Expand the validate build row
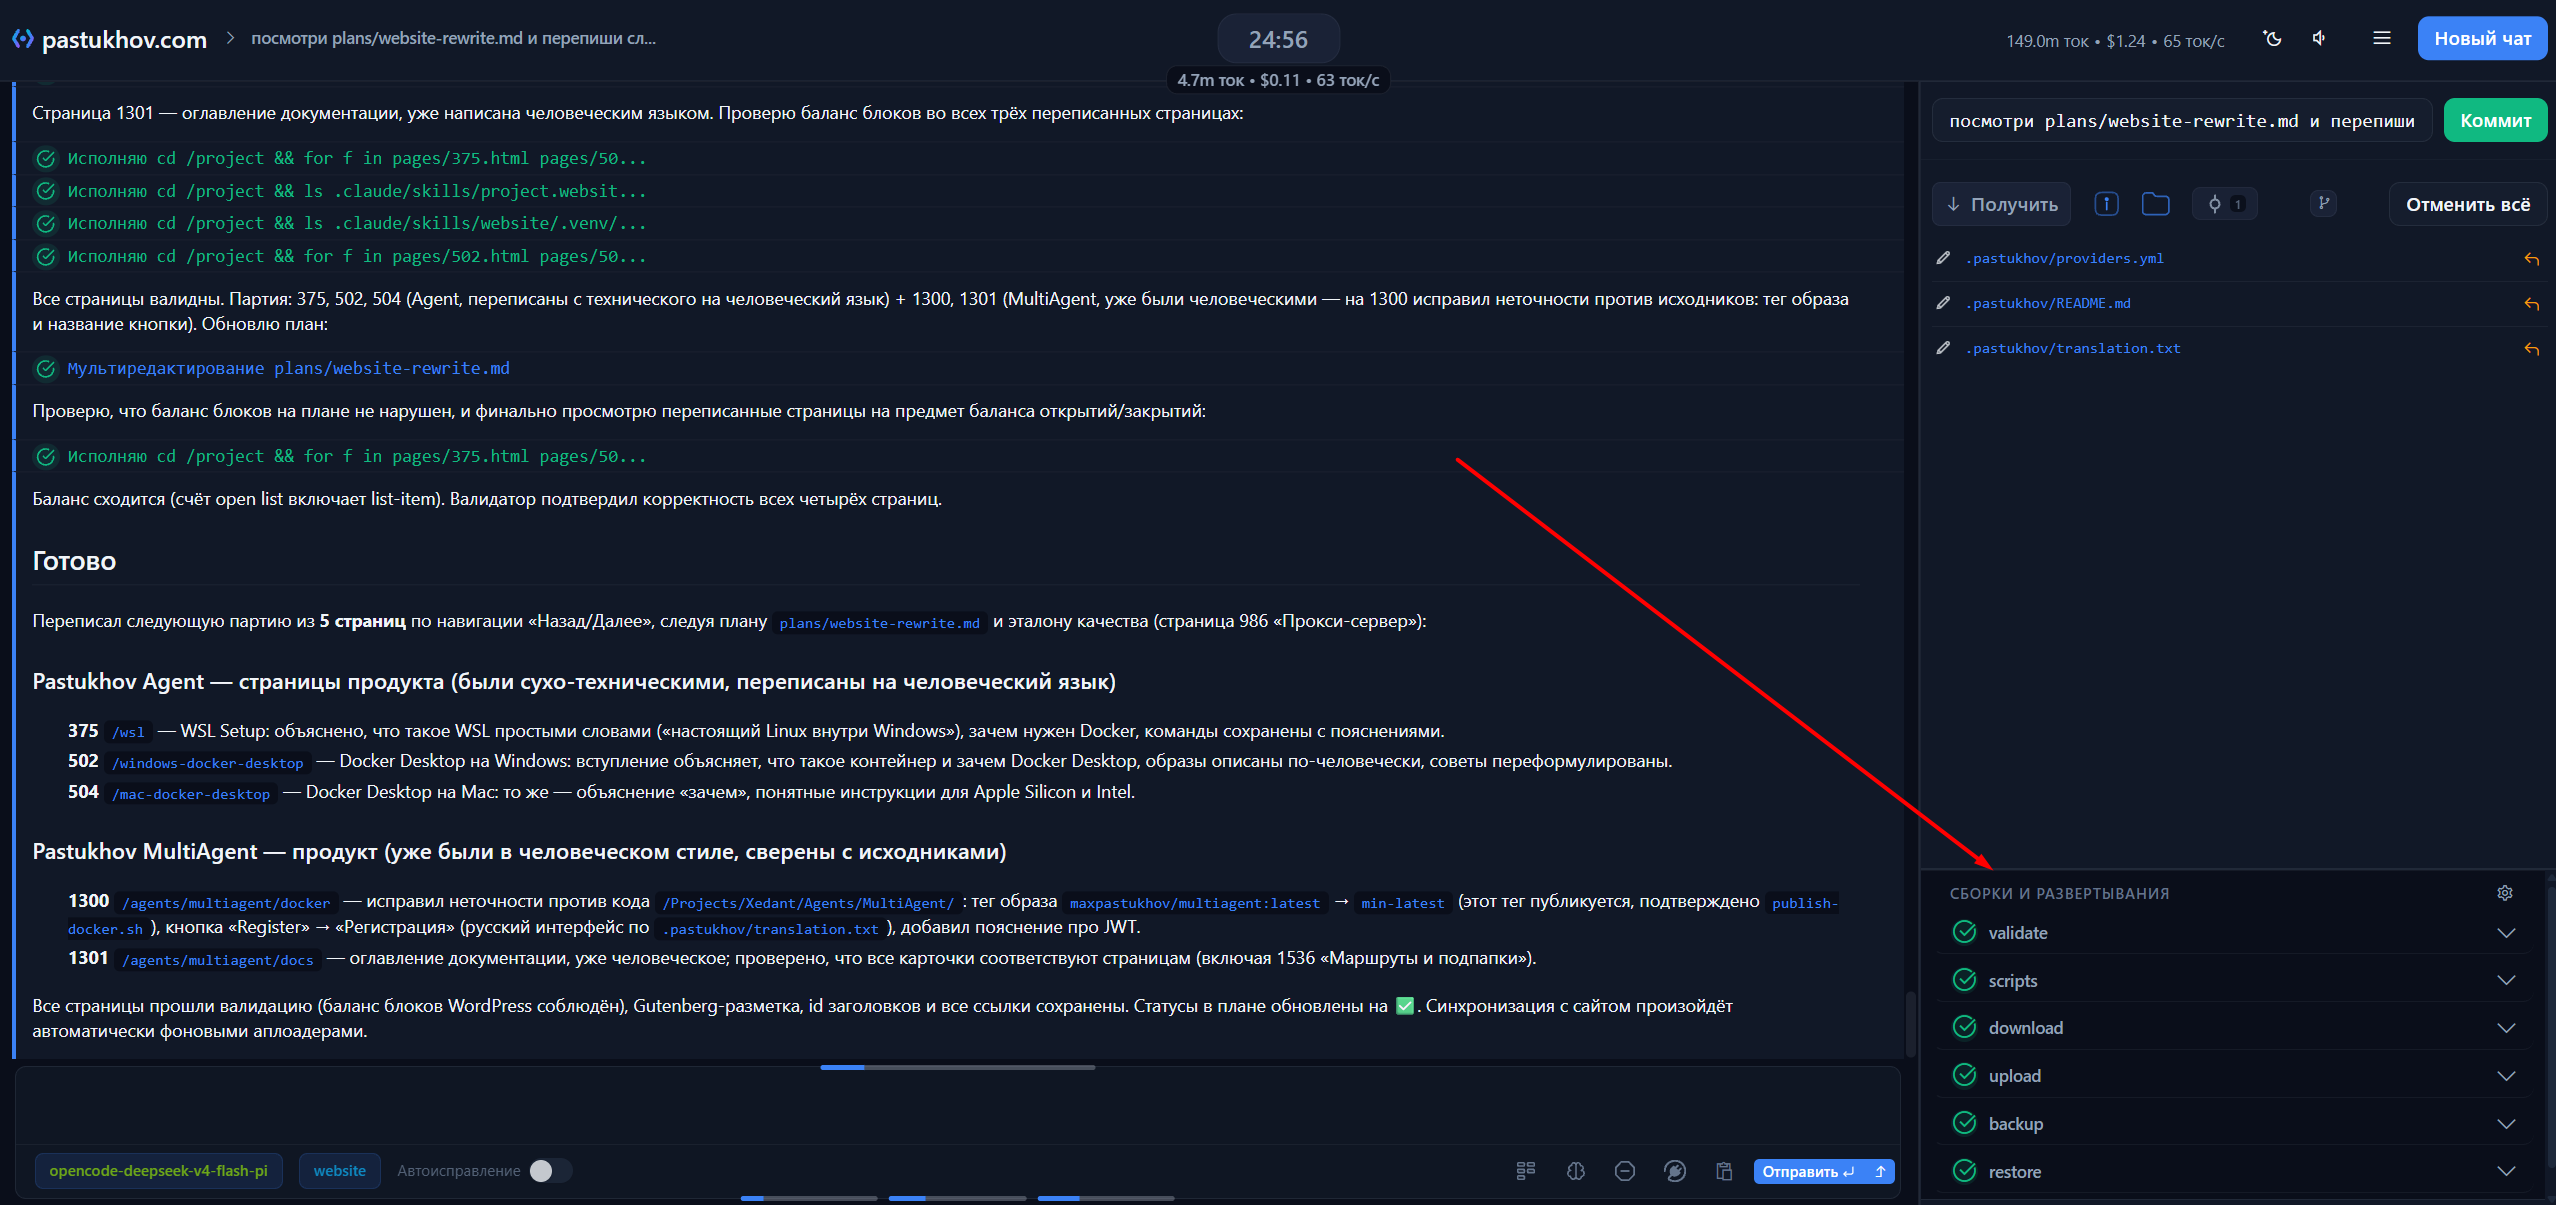2556x1205 pixels. 2506,933
